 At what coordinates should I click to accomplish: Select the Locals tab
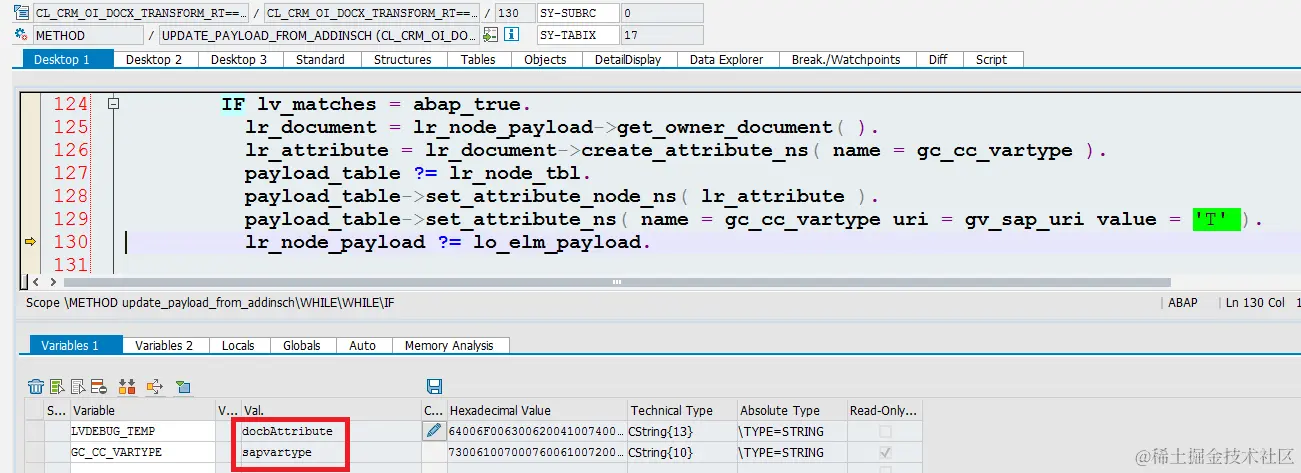[238, 345]
